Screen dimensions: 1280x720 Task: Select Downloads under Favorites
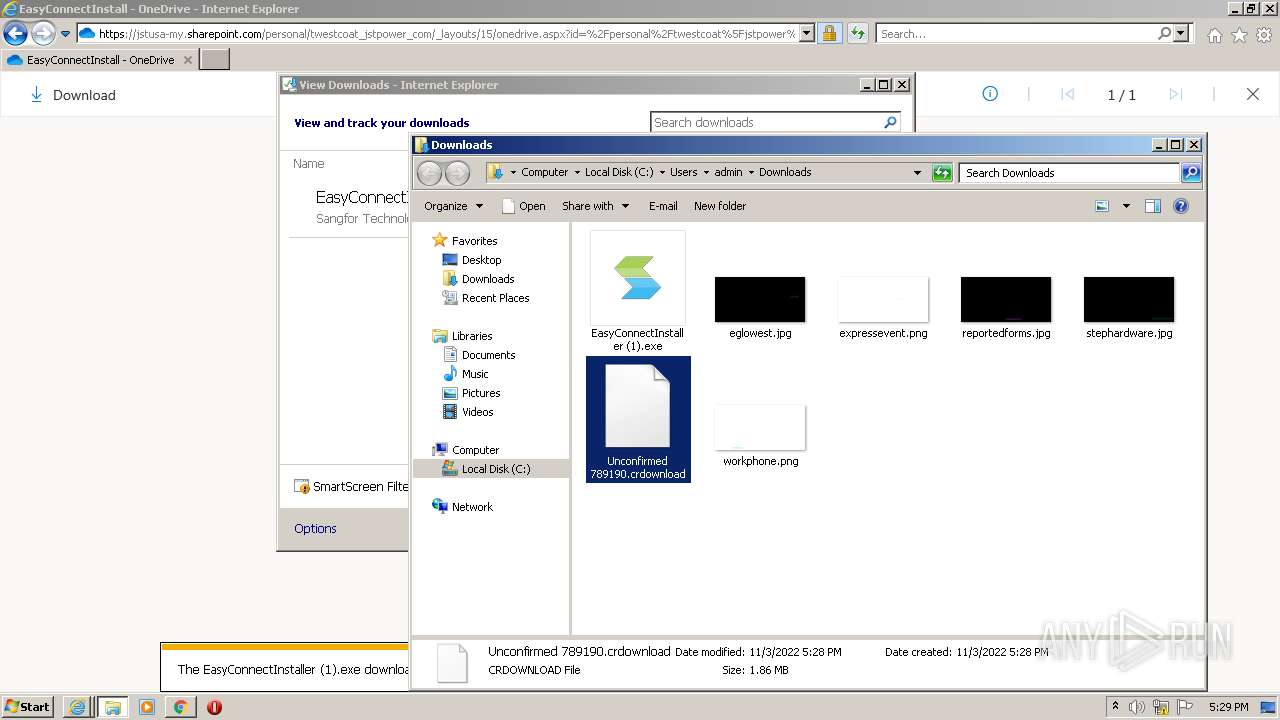pos(488,279)
